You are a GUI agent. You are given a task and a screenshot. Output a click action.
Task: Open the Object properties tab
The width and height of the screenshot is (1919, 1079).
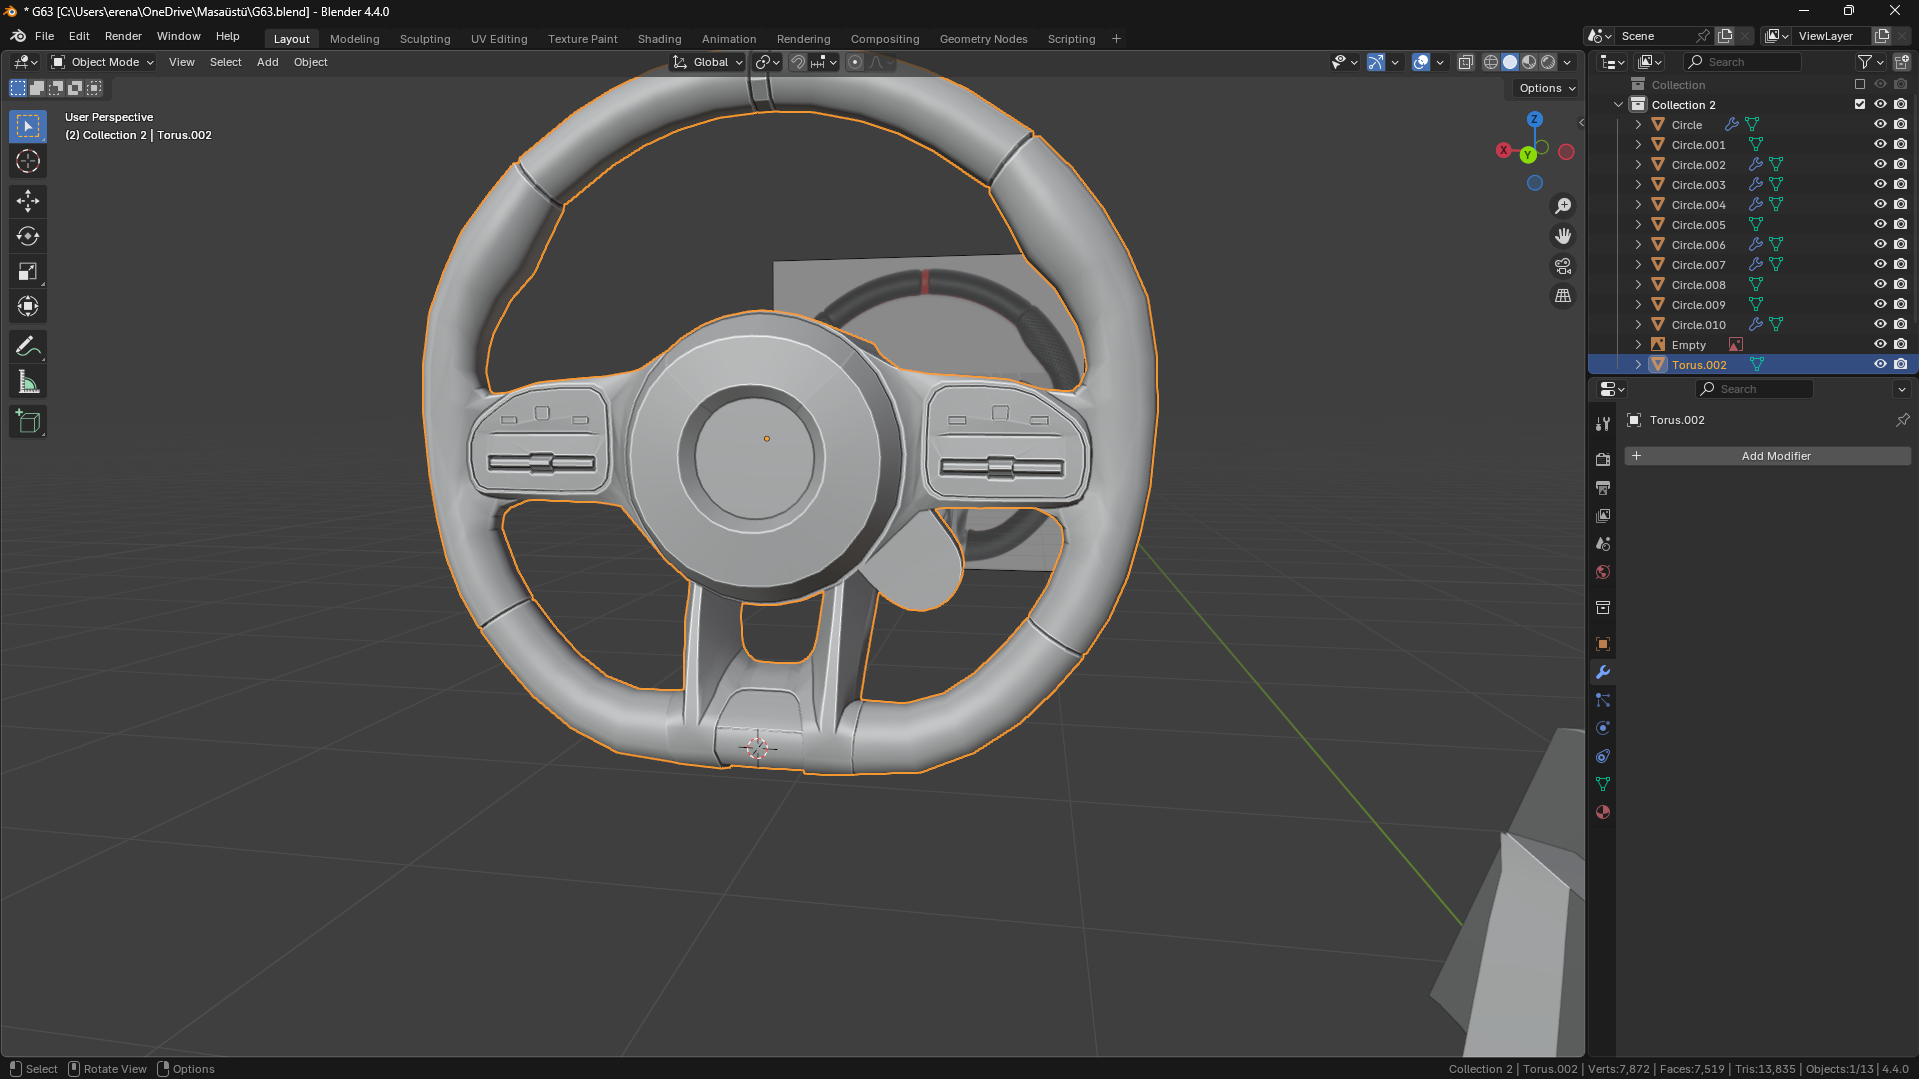(1603, 643)
